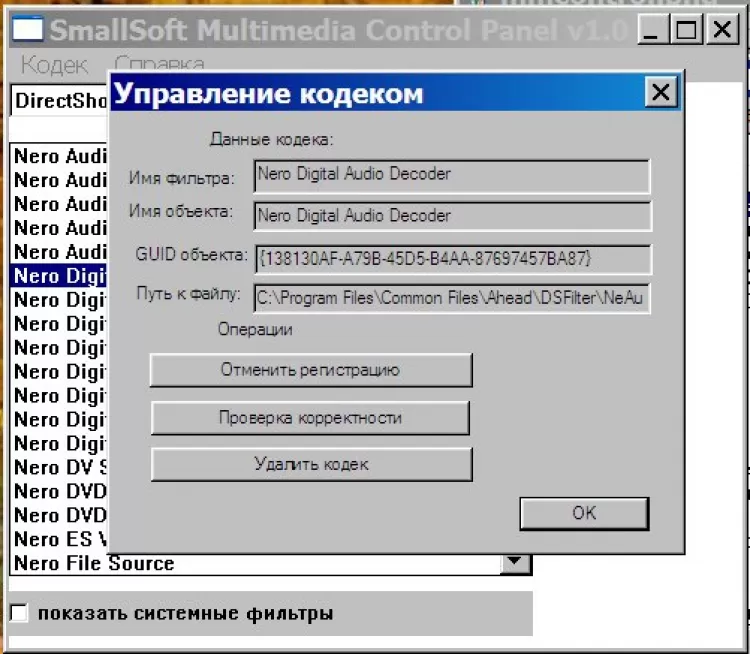Click Проверка корректности button

pyautogui.click(x=310, y=418)
